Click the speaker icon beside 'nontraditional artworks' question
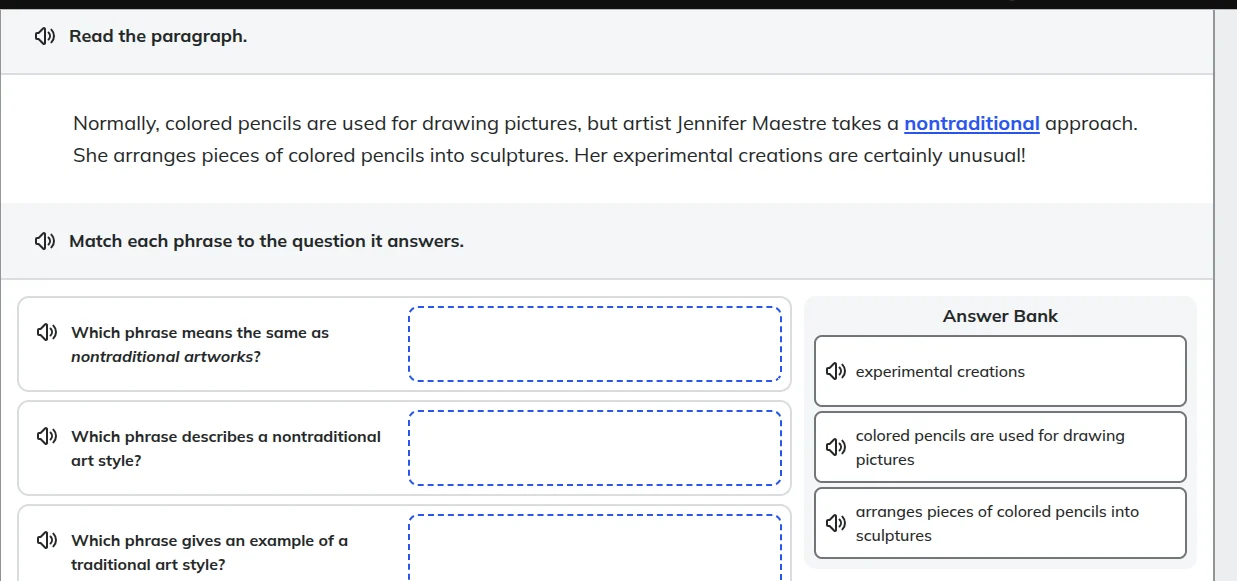The width and height of the screenshot is (1237, 581). [x=45, y=331]
